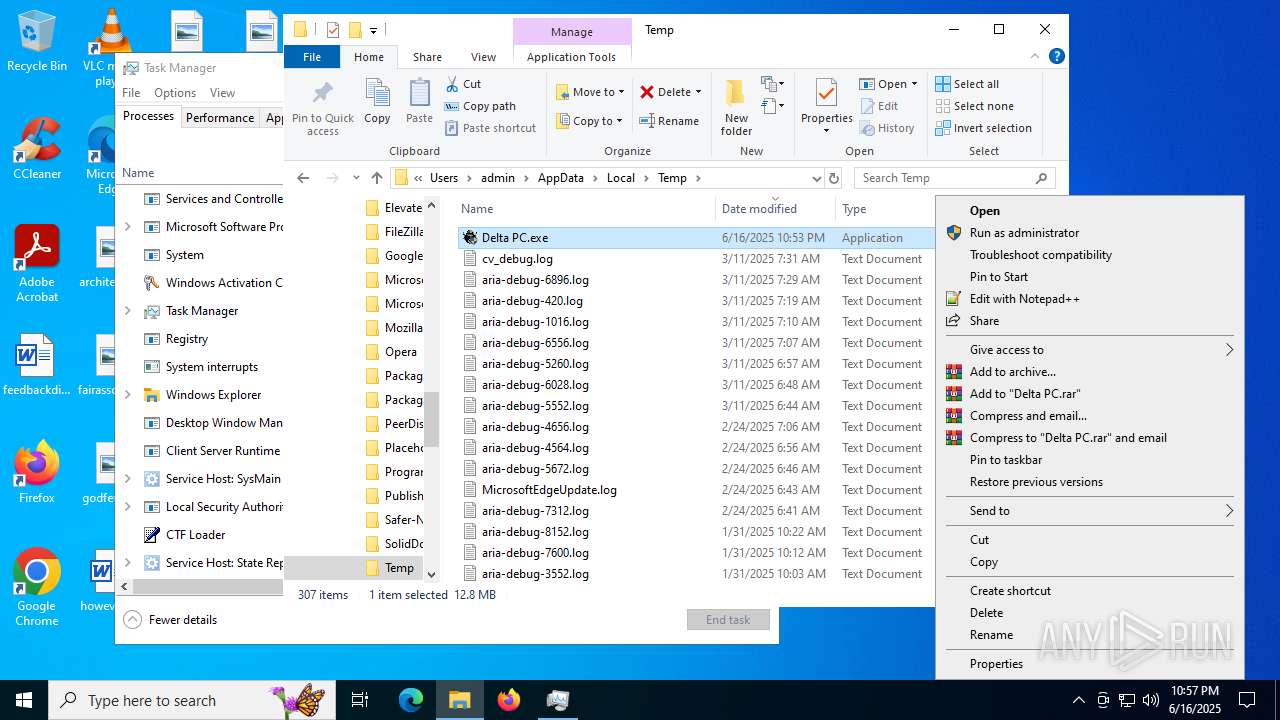Image resolution: width=1280 pixels, height=720 pixels.
Task: Click Invert selection in the ribbon
Action: pos(983,128)
